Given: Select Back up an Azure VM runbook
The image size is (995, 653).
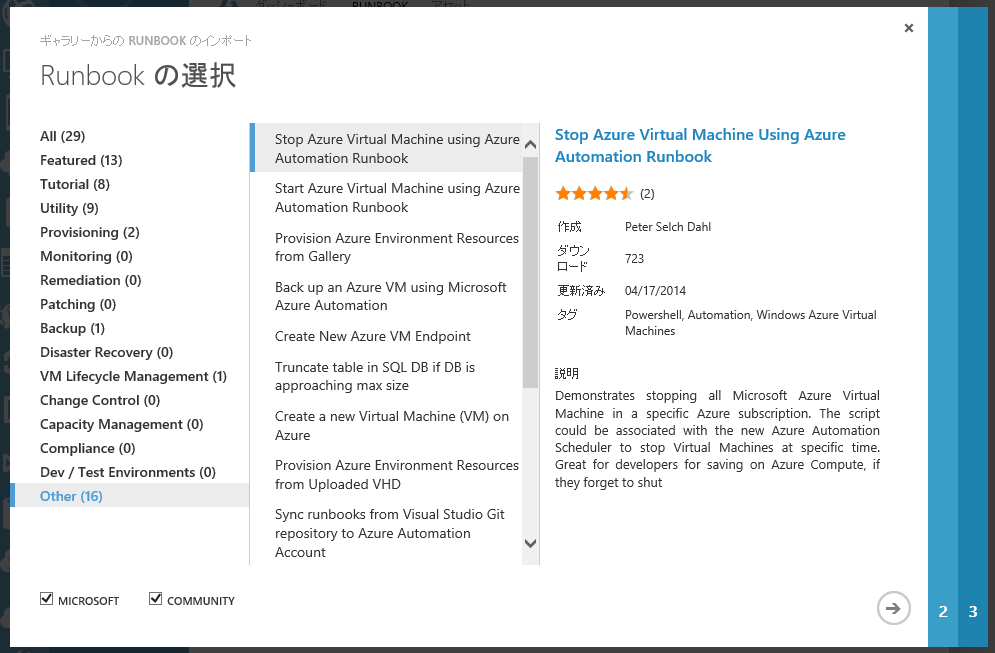Looking at the screenshot, I should pos(391,296).
